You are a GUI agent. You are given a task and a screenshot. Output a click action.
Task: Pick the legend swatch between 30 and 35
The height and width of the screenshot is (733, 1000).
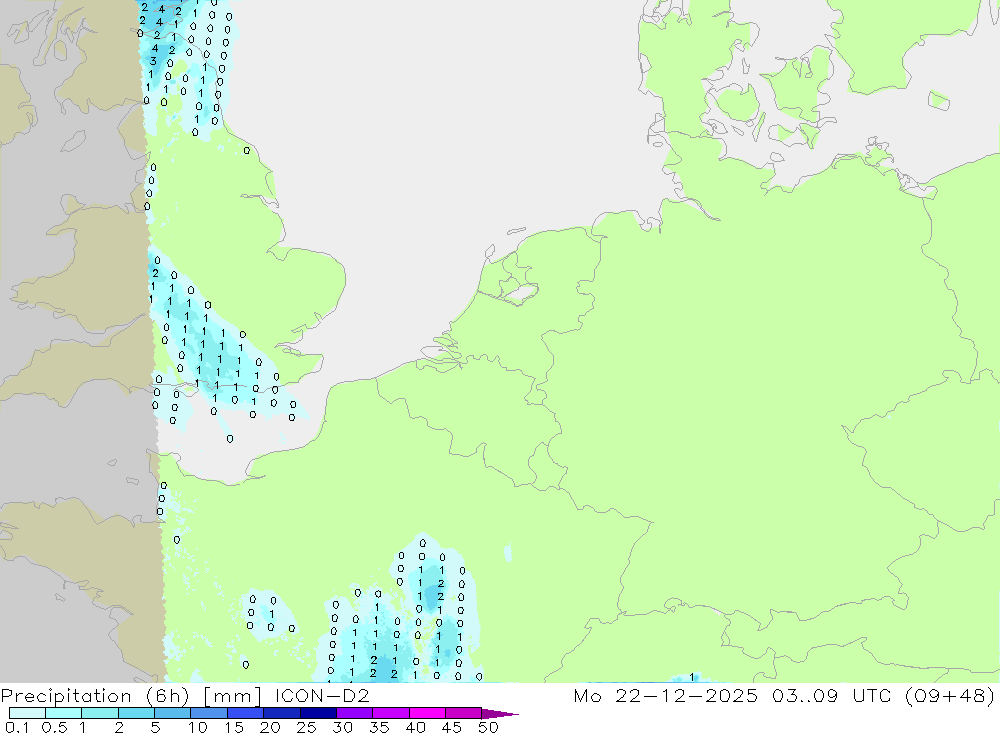[355, 713]
